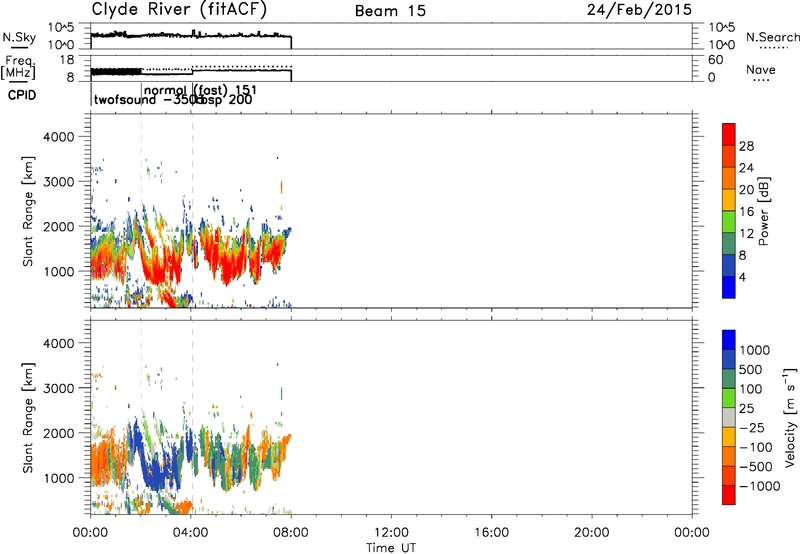The height and width of the screenshot is (554, 800).
Task: Click the 'N.Search' legend label
Action: 772,37
